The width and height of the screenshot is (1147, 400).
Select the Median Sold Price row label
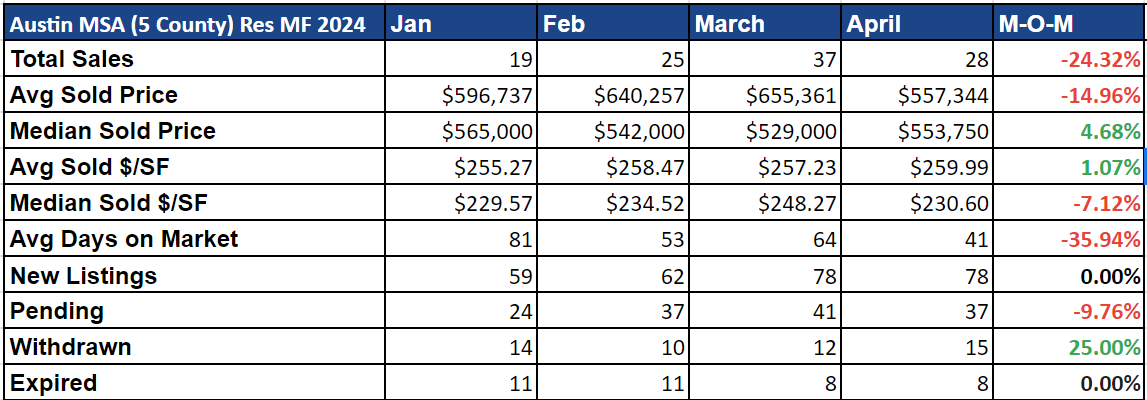click(x=113, y=131)
